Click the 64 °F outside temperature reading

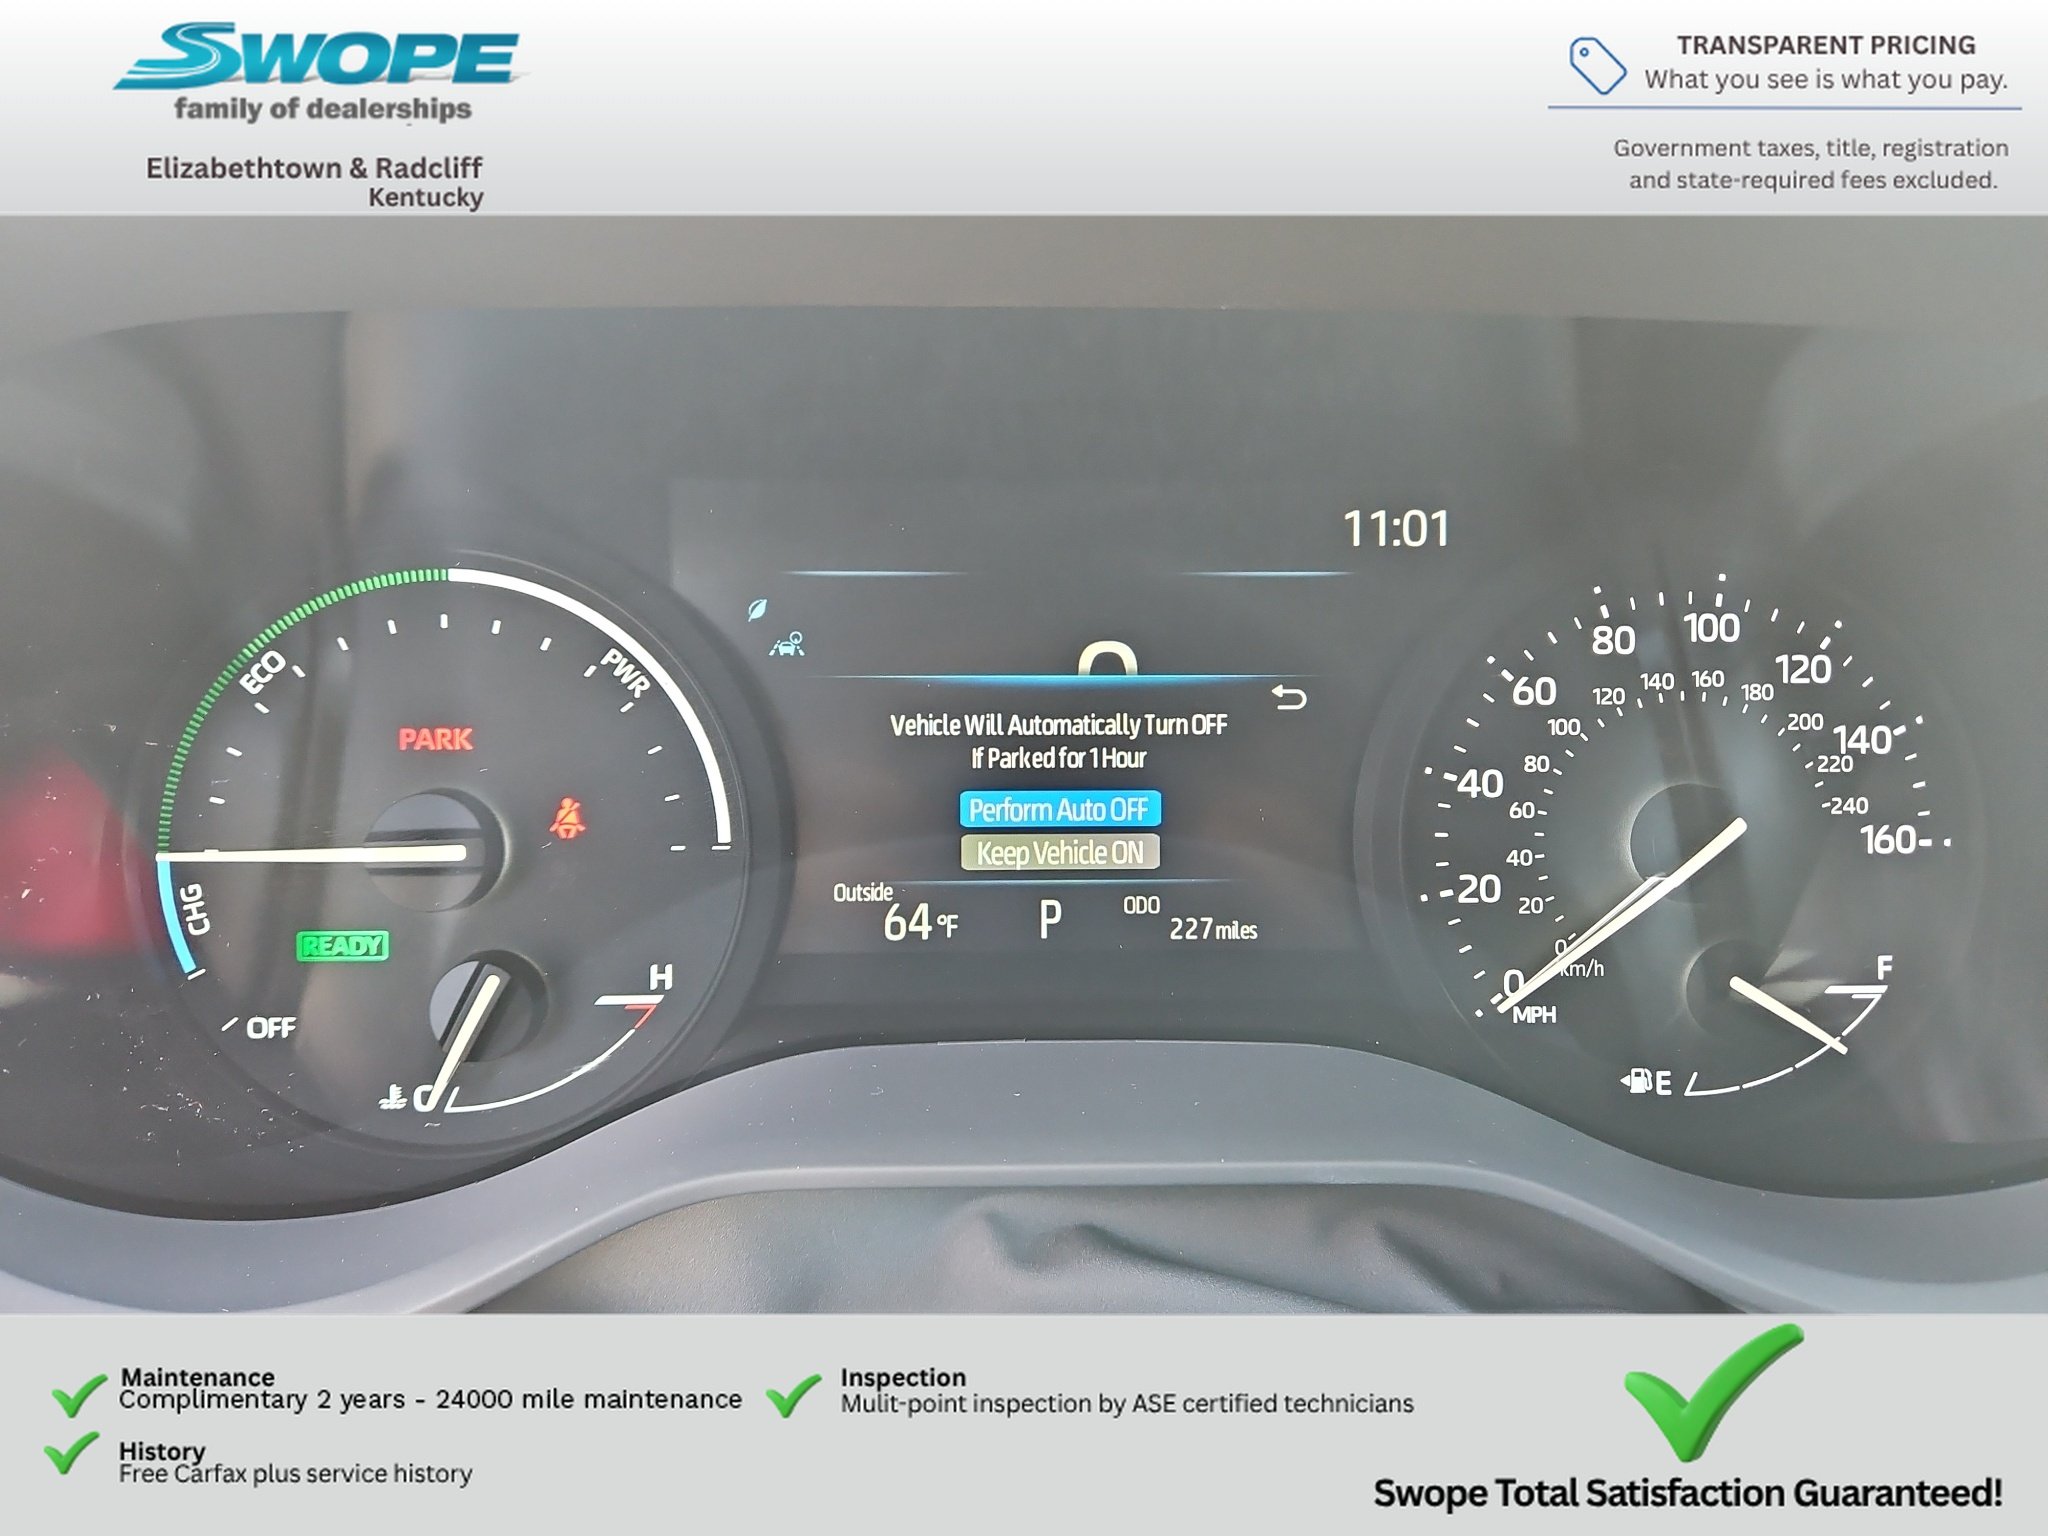[920, 922]
